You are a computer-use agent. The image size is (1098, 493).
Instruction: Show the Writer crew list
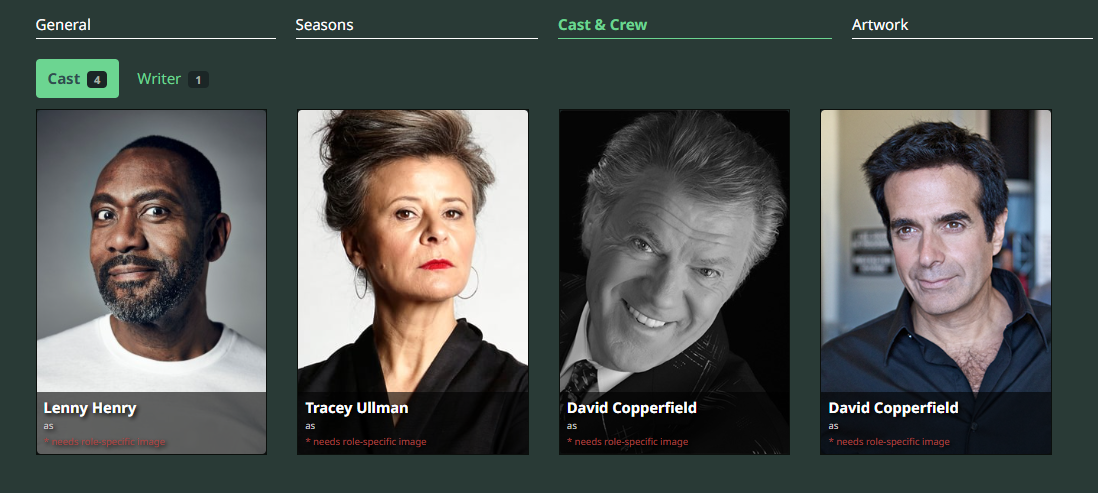point(172,79)
